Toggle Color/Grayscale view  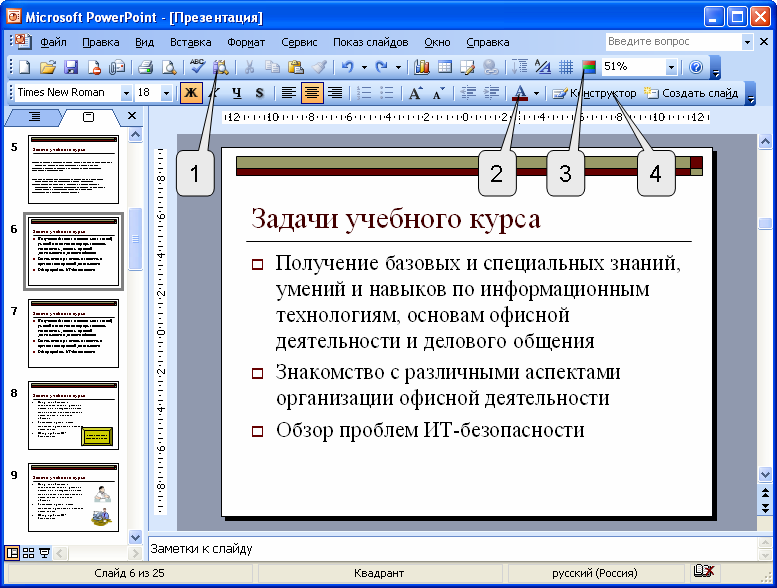(589, 67)
